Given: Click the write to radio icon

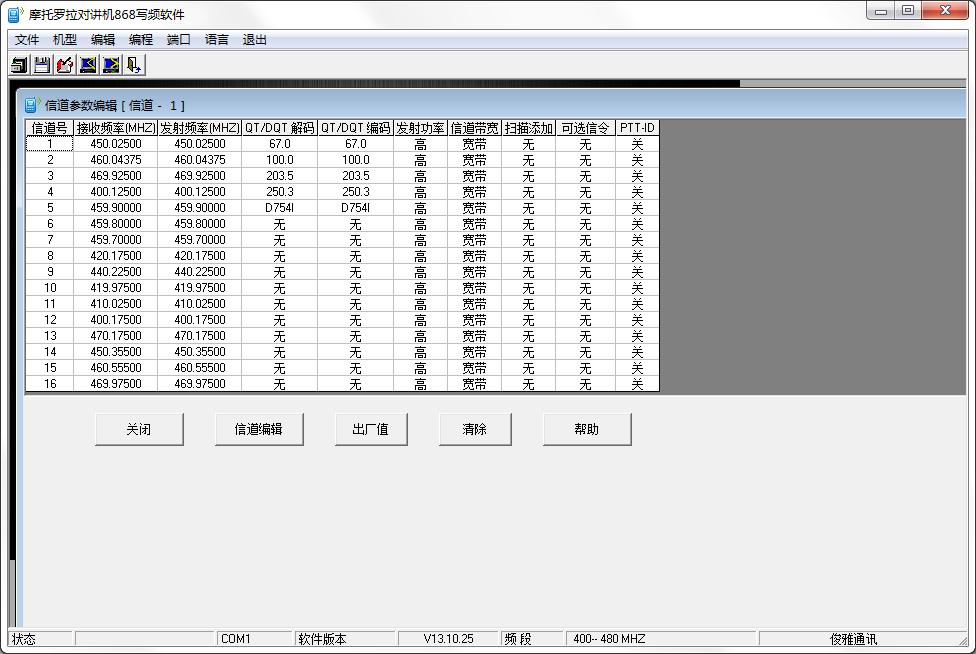Looking at the screenshot, I should click(111, 65).
